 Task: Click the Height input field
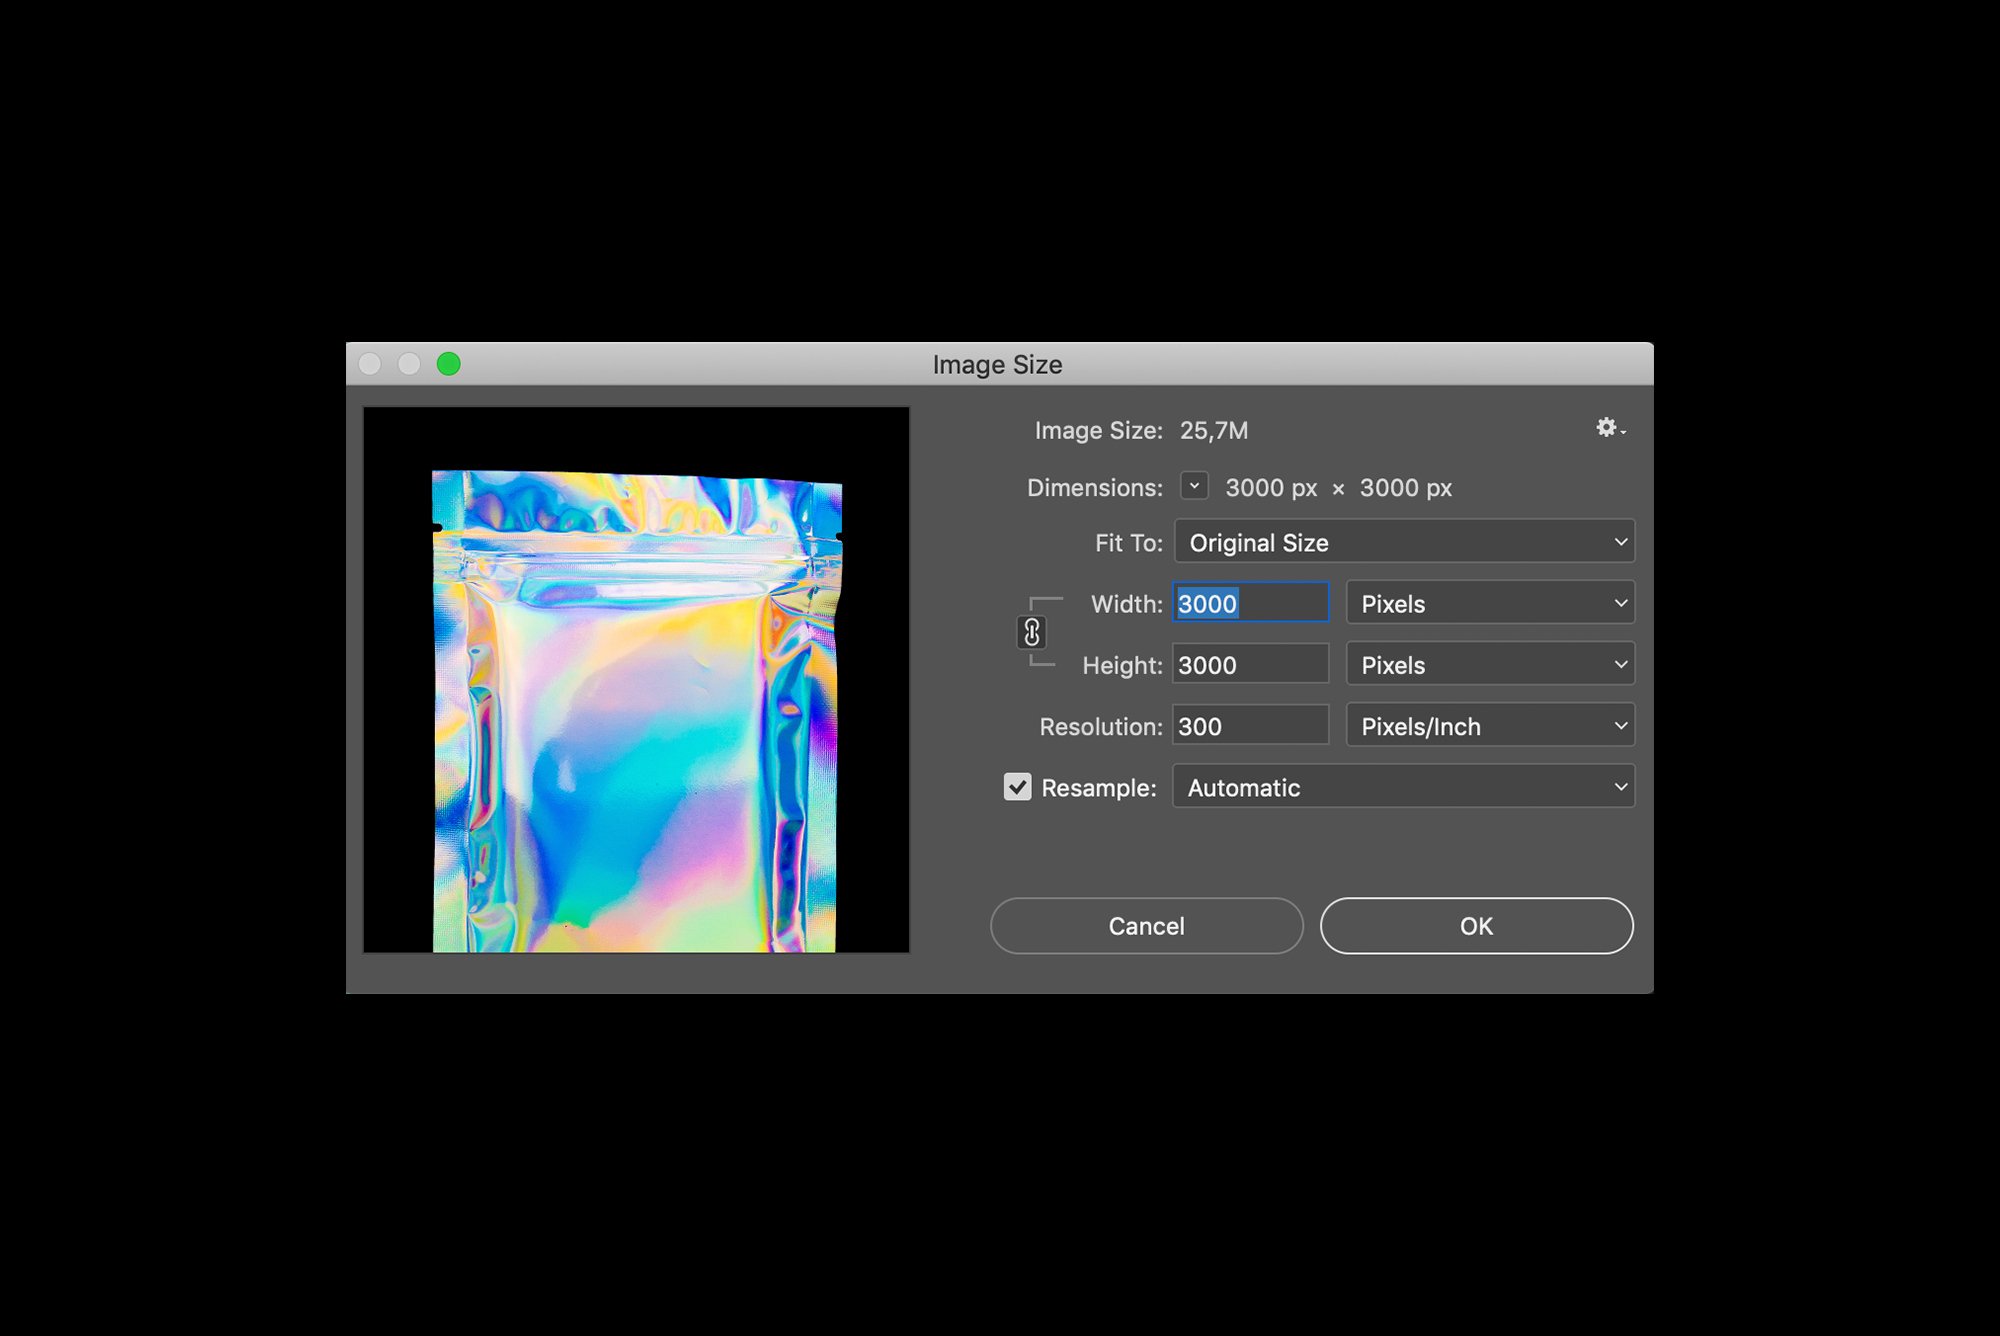coord(1250,665)
